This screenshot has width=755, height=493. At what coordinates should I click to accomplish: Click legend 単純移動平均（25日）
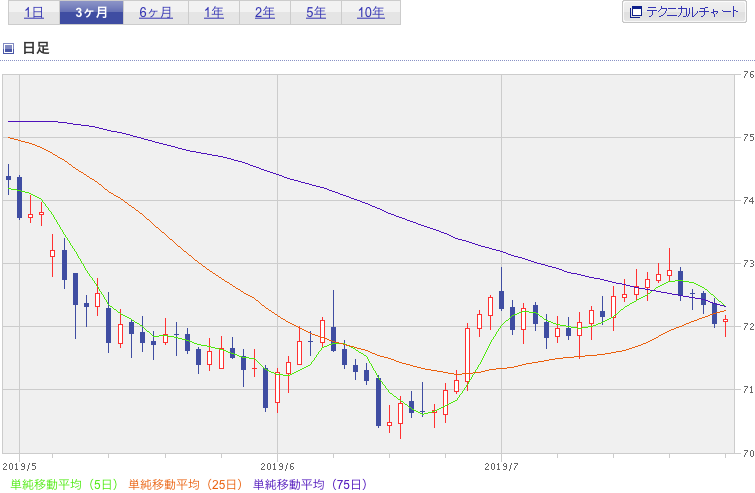tap(185, 484)
